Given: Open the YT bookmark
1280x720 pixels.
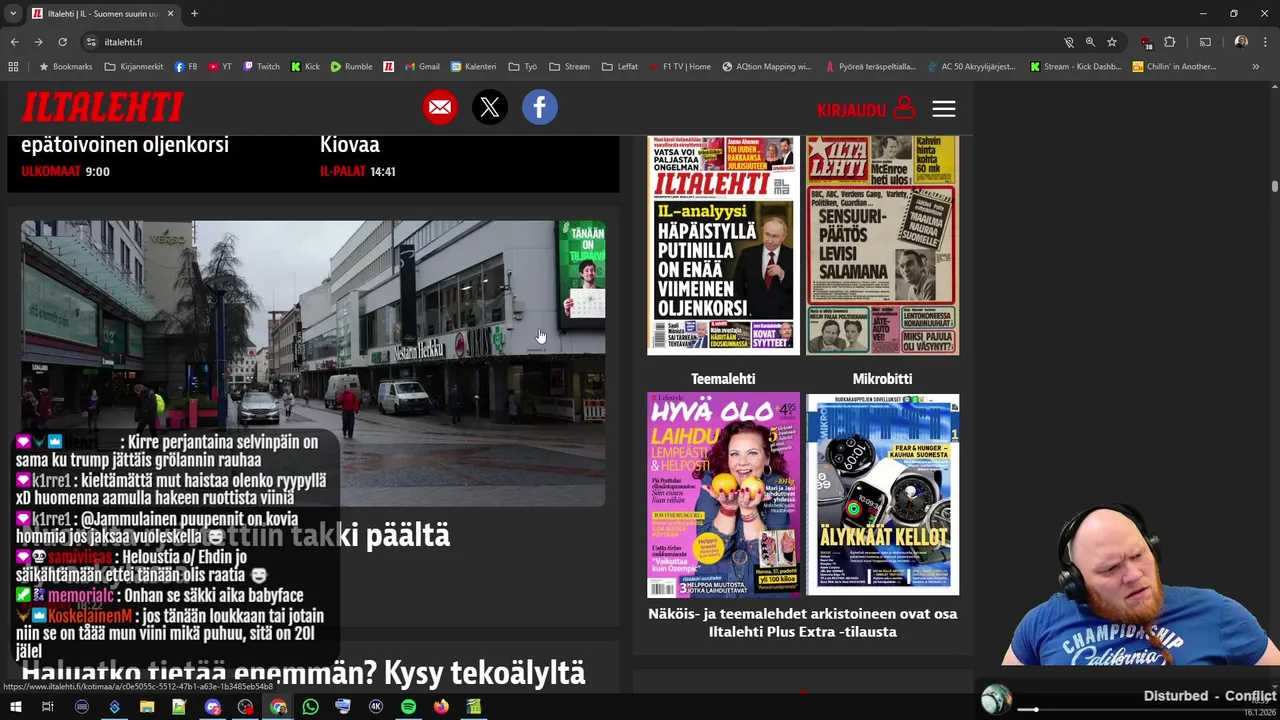Looking at the screenshot, I should [220, 67].
